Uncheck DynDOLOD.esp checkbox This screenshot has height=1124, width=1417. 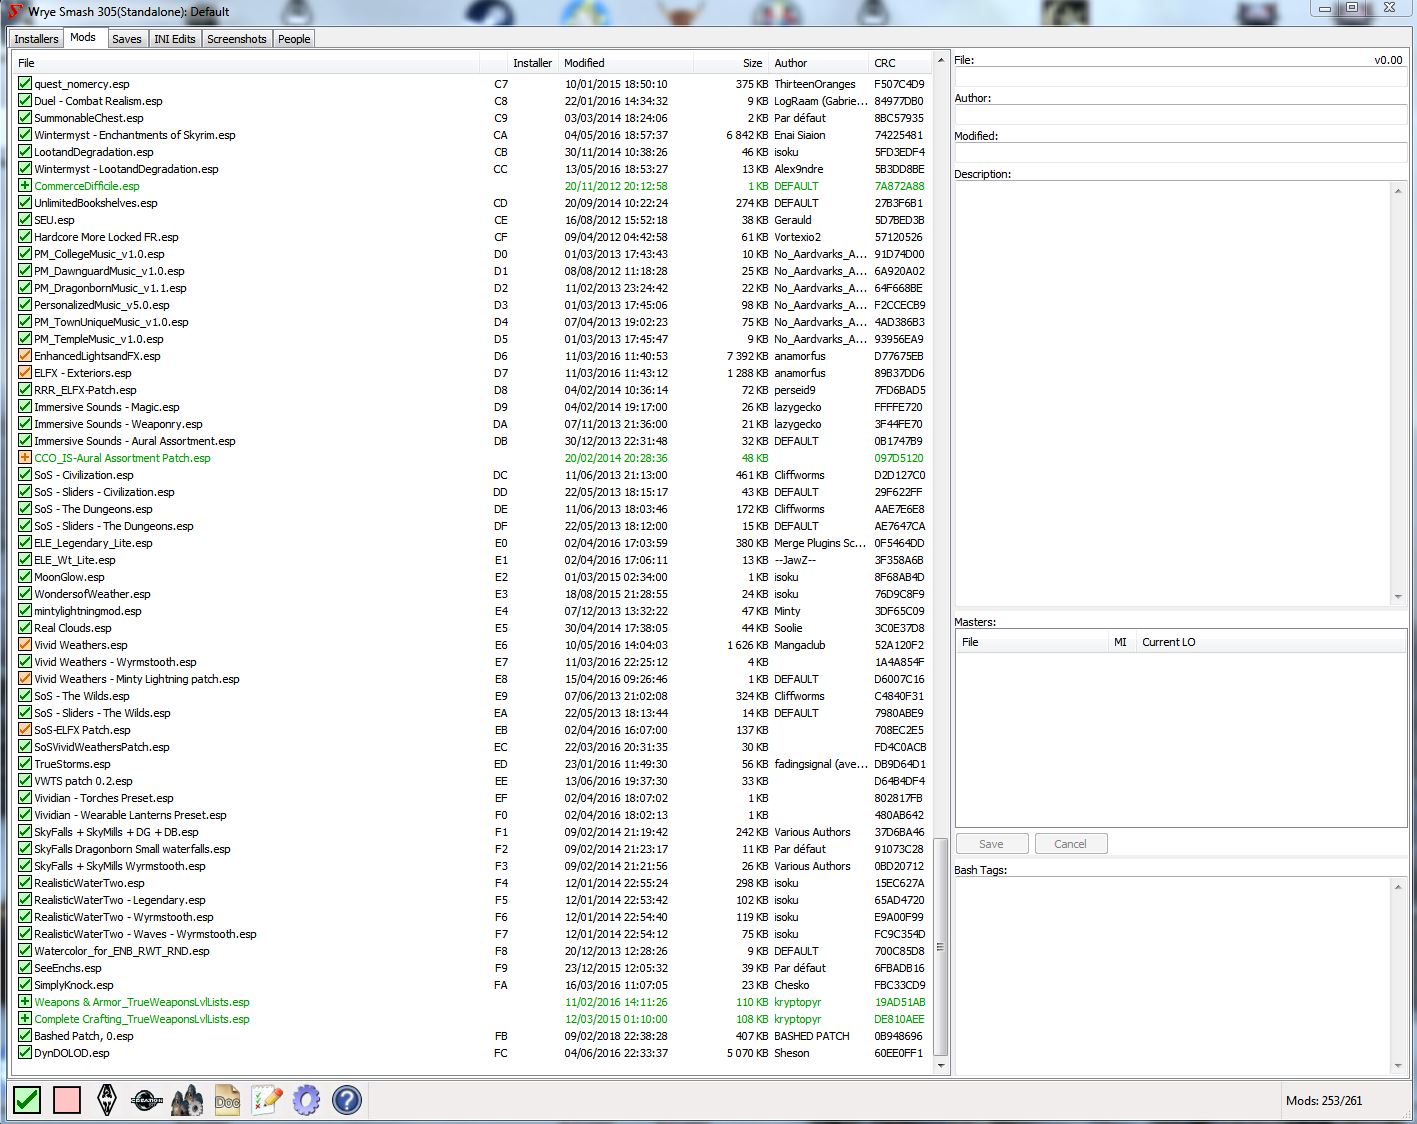coord(25,1053)
